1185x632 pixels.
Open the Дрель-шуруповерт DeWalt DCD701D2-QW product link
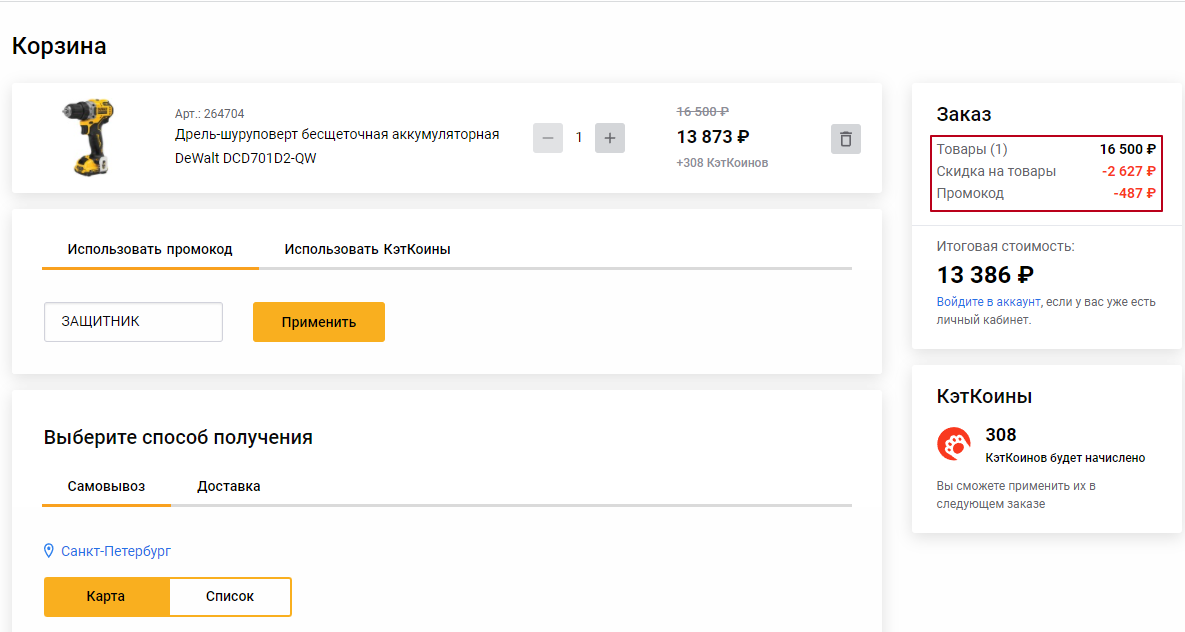tap(336, 146)
